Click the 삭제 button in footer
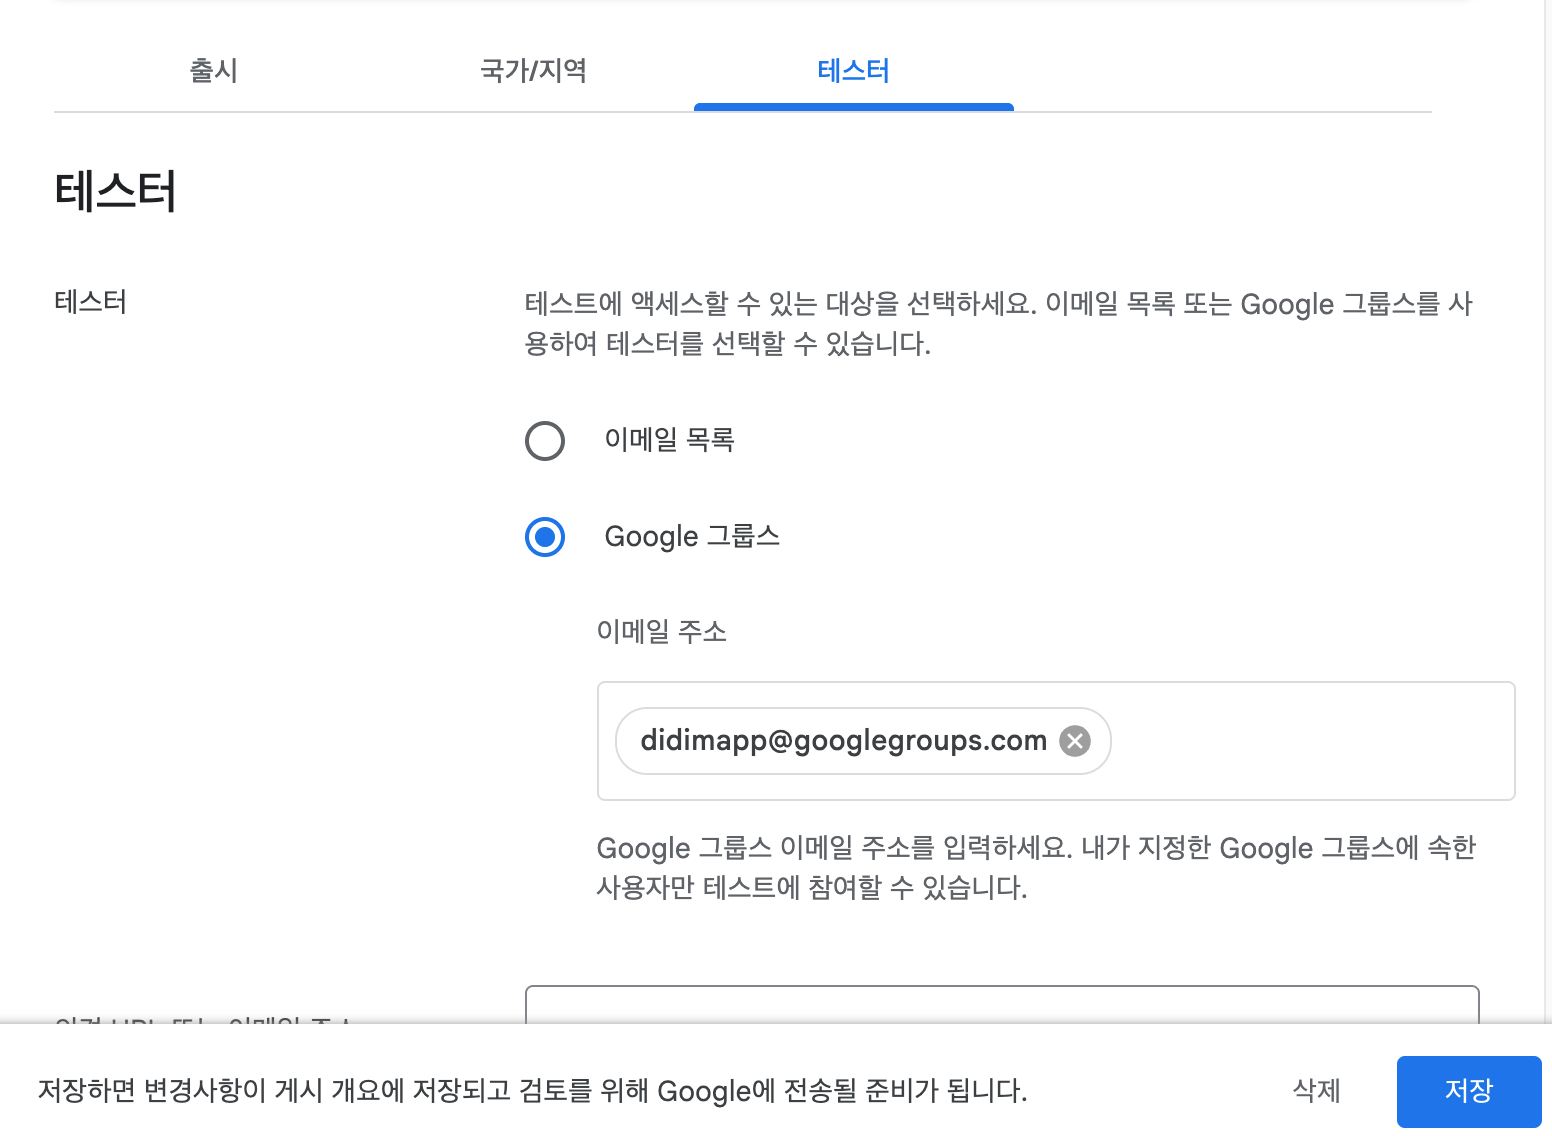This screenshot has width=1552, height=1136. [1316, 1090]
